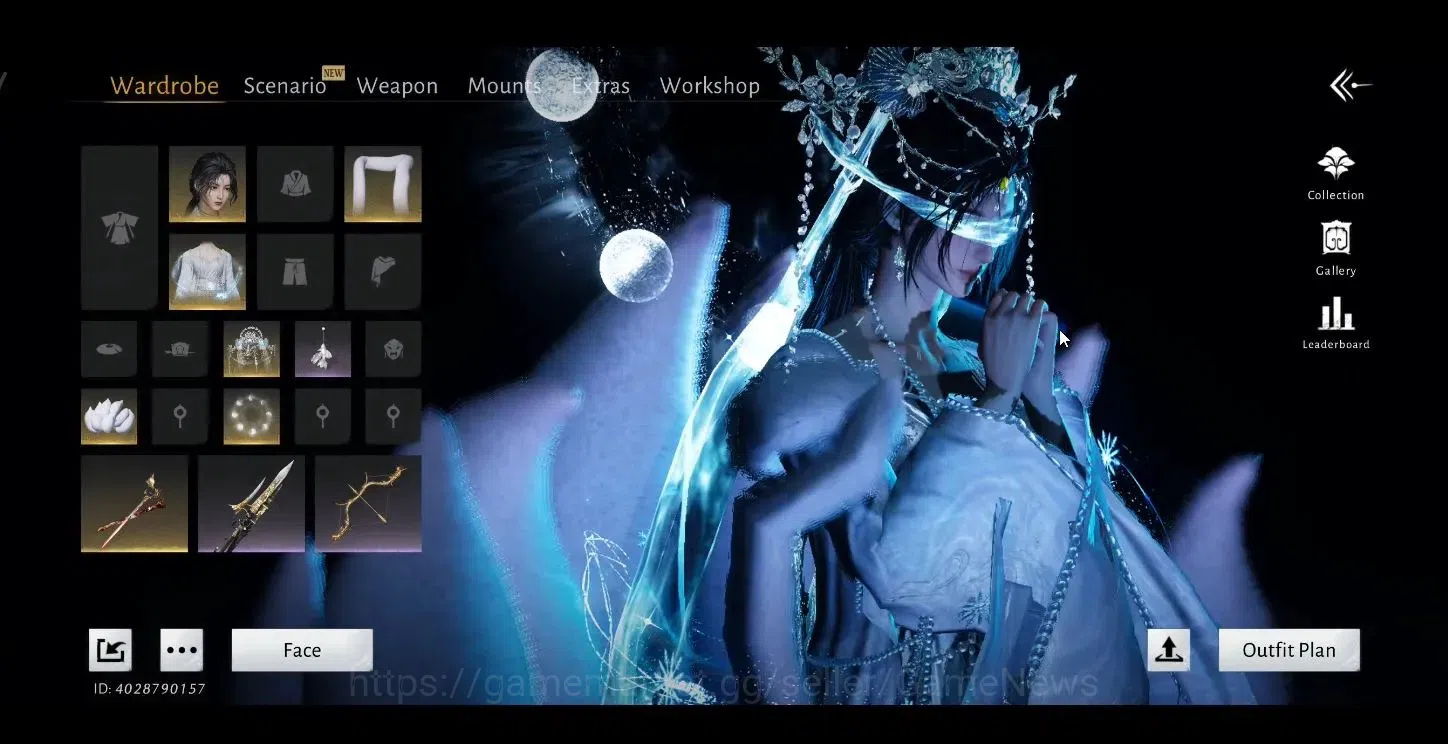Image resolution: width=1448 pixels, height=744 pixels.
Task: Select the empty headband slot
Action: click(180, 349)
